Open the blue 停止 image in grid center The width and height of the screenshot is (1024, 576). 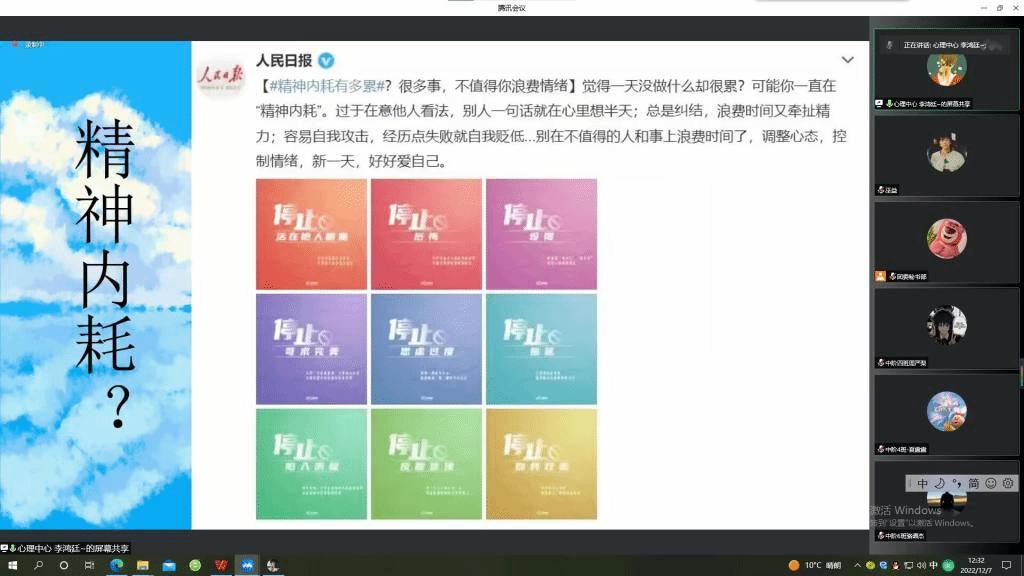click(x=426, y=349)
